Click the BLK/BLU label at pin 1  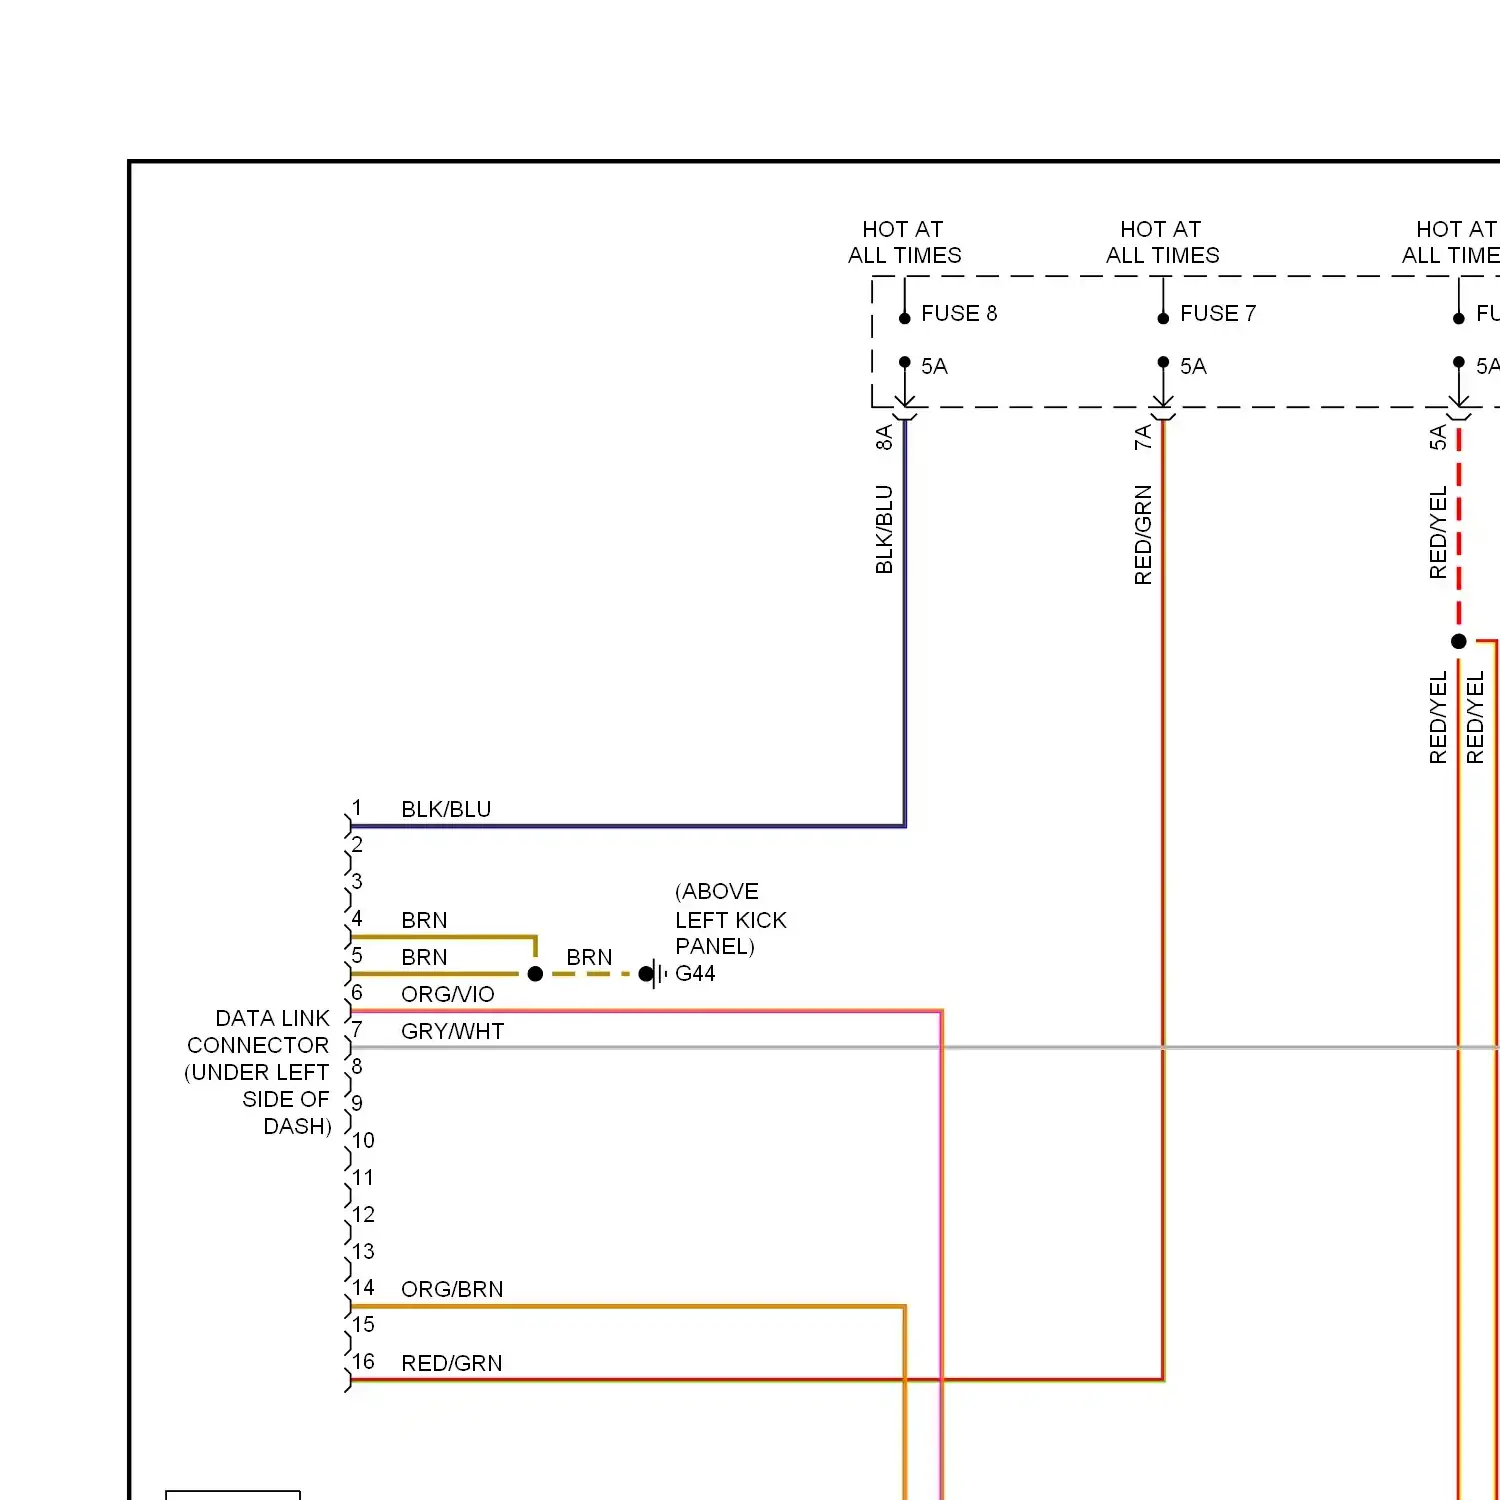point(446,809)
